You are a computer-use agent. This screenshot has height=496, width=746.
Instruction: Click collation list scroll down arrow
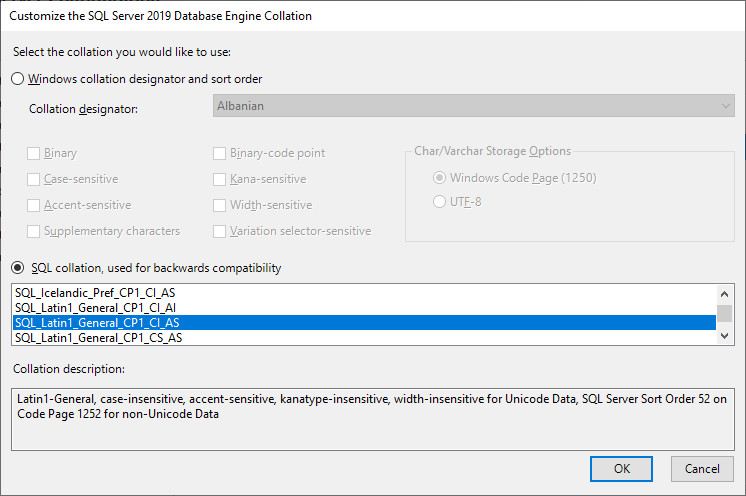click(x=725, y=336)
